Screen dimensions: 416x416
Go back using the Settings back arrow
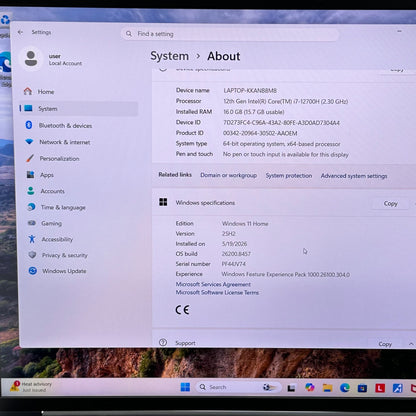tap(21, 32)
